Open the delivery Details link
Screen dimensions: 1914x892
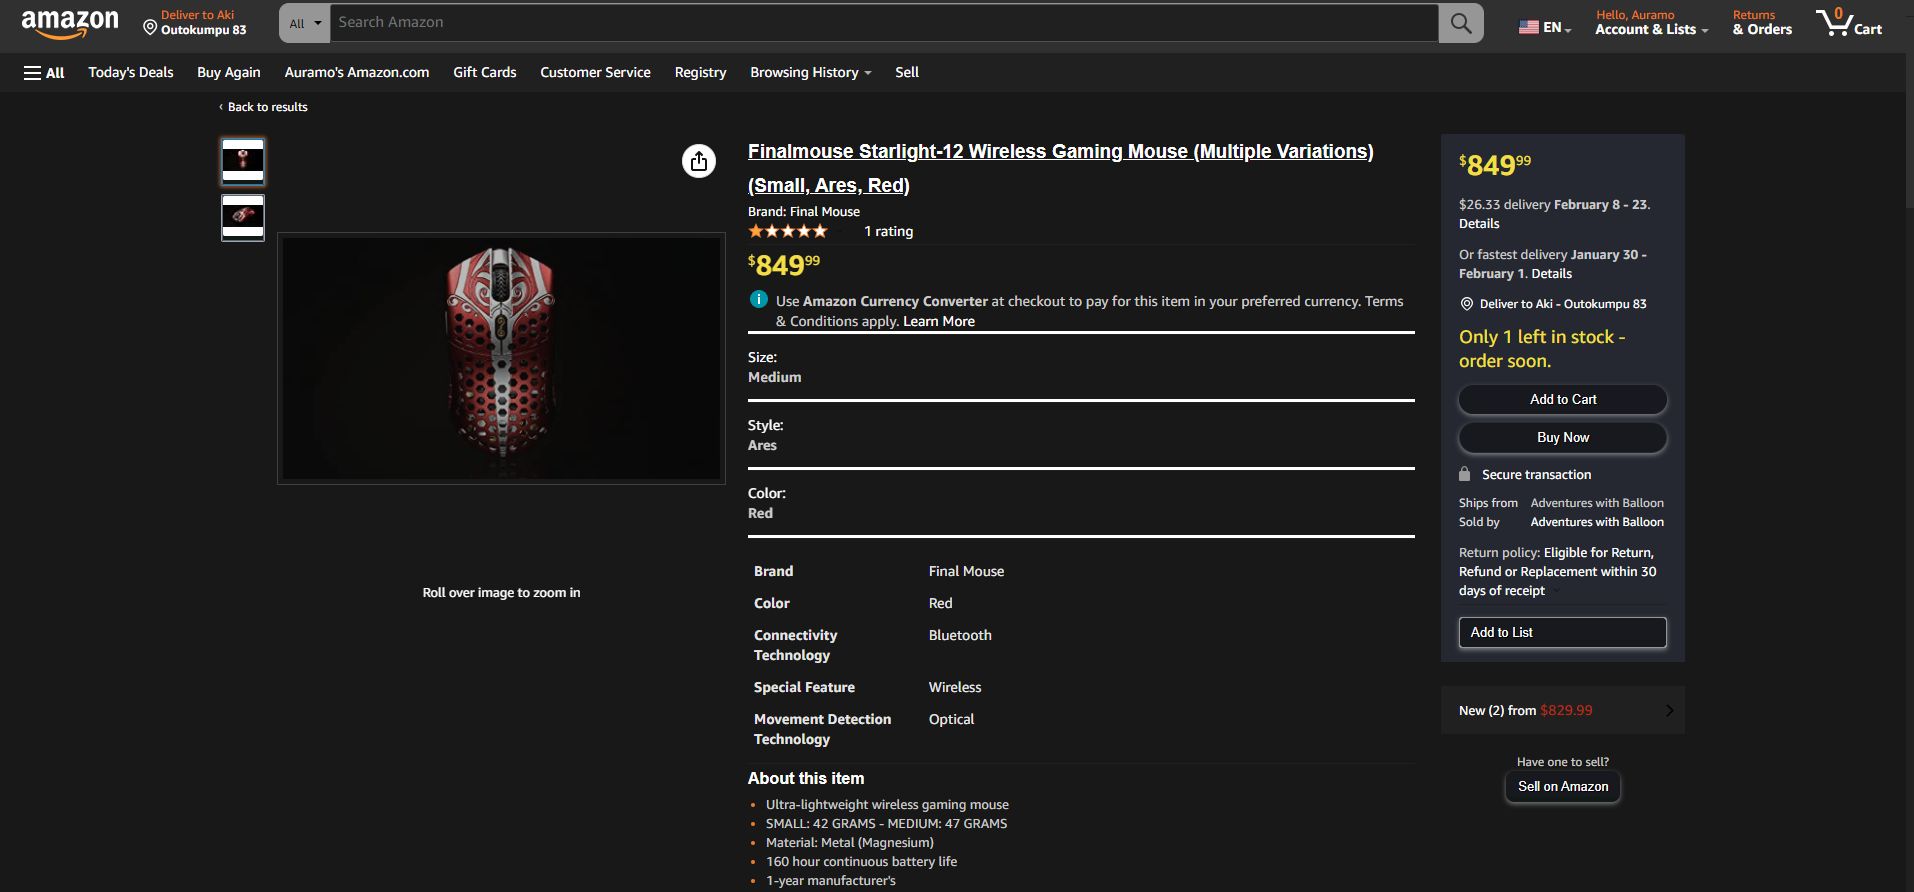1479,224
